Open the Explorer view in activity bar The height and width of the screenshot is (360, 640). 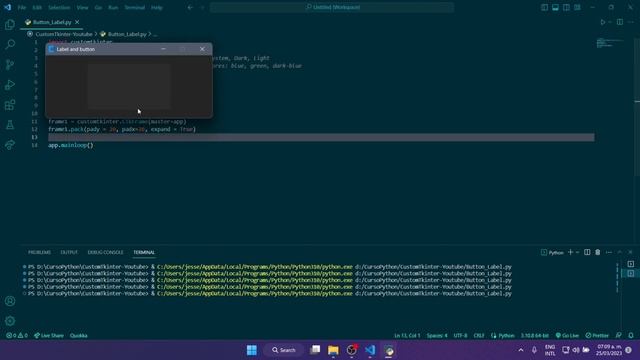pos(10,24)
